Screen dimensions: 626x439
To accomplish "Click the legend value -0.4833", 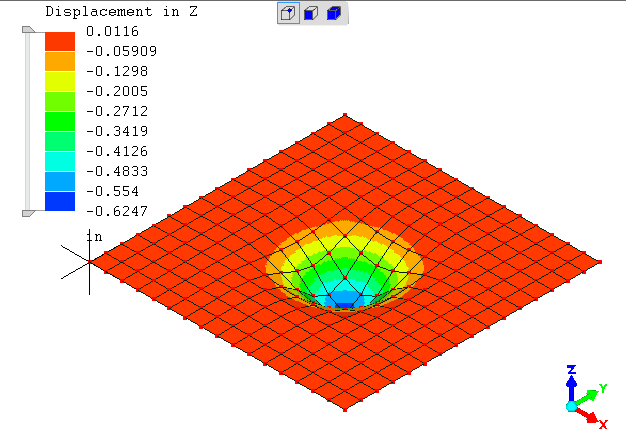I will tap(117, 171).
